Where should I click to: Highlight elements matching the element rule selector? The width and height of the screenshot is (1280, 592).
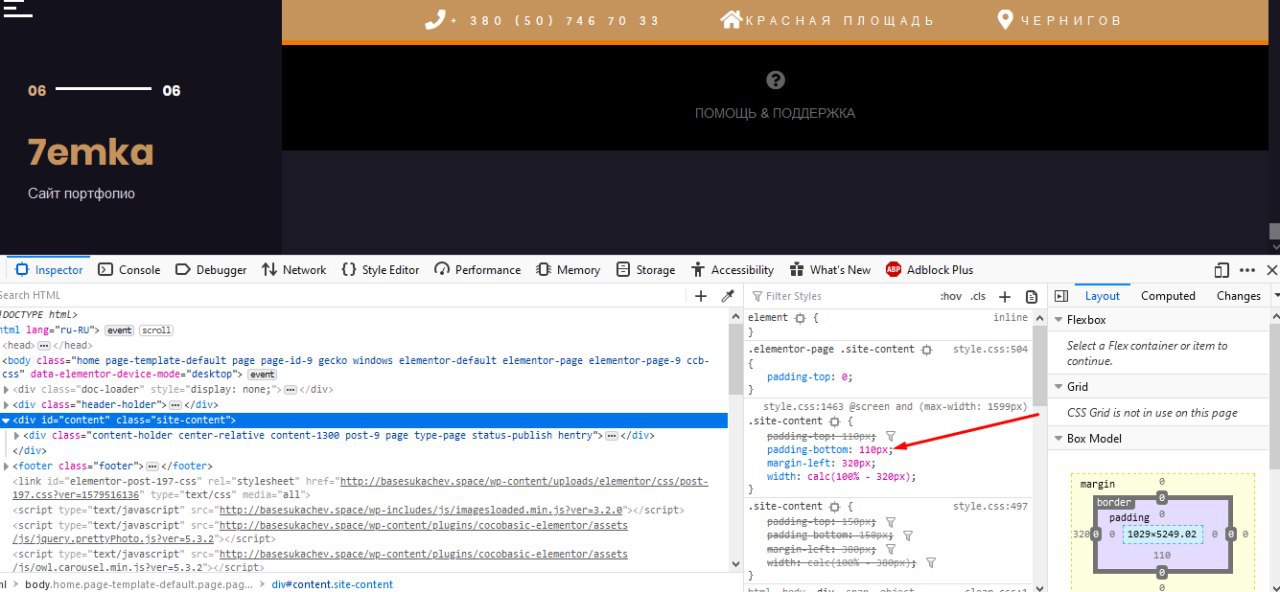[x=799, y=318]
